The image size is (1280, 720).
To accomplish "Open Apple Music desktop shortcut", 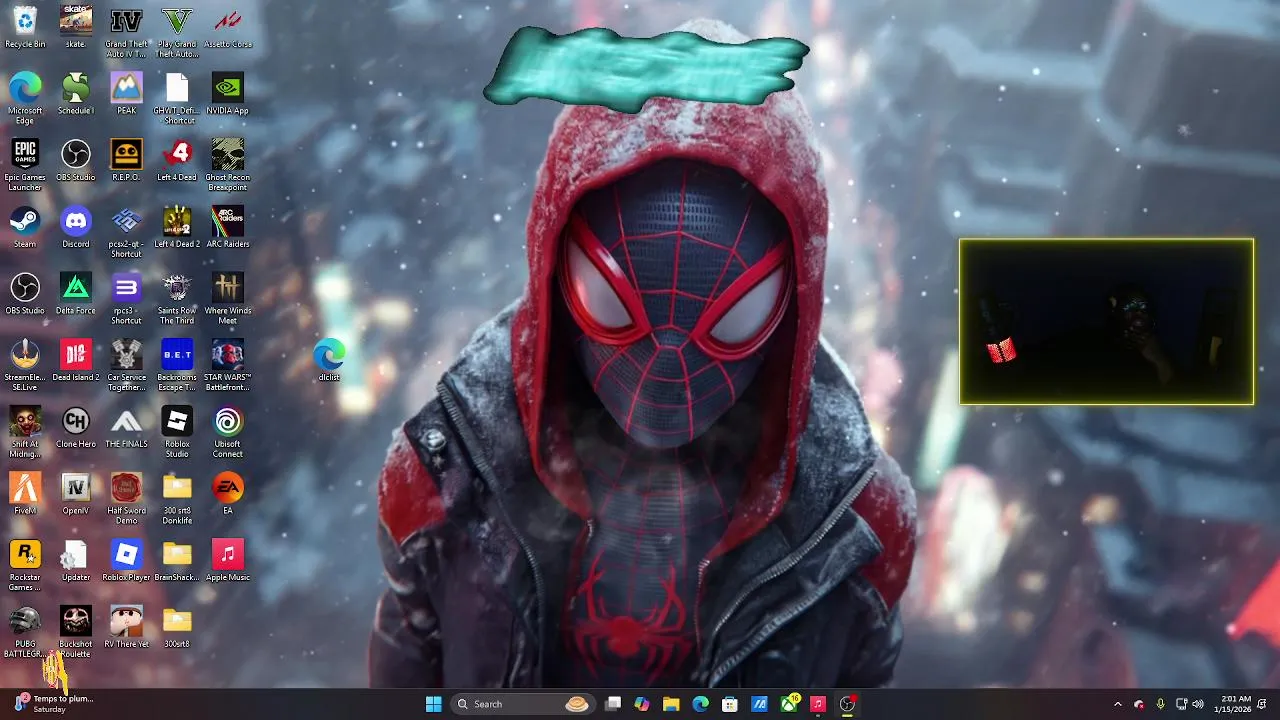I will (x=228, y=560).
